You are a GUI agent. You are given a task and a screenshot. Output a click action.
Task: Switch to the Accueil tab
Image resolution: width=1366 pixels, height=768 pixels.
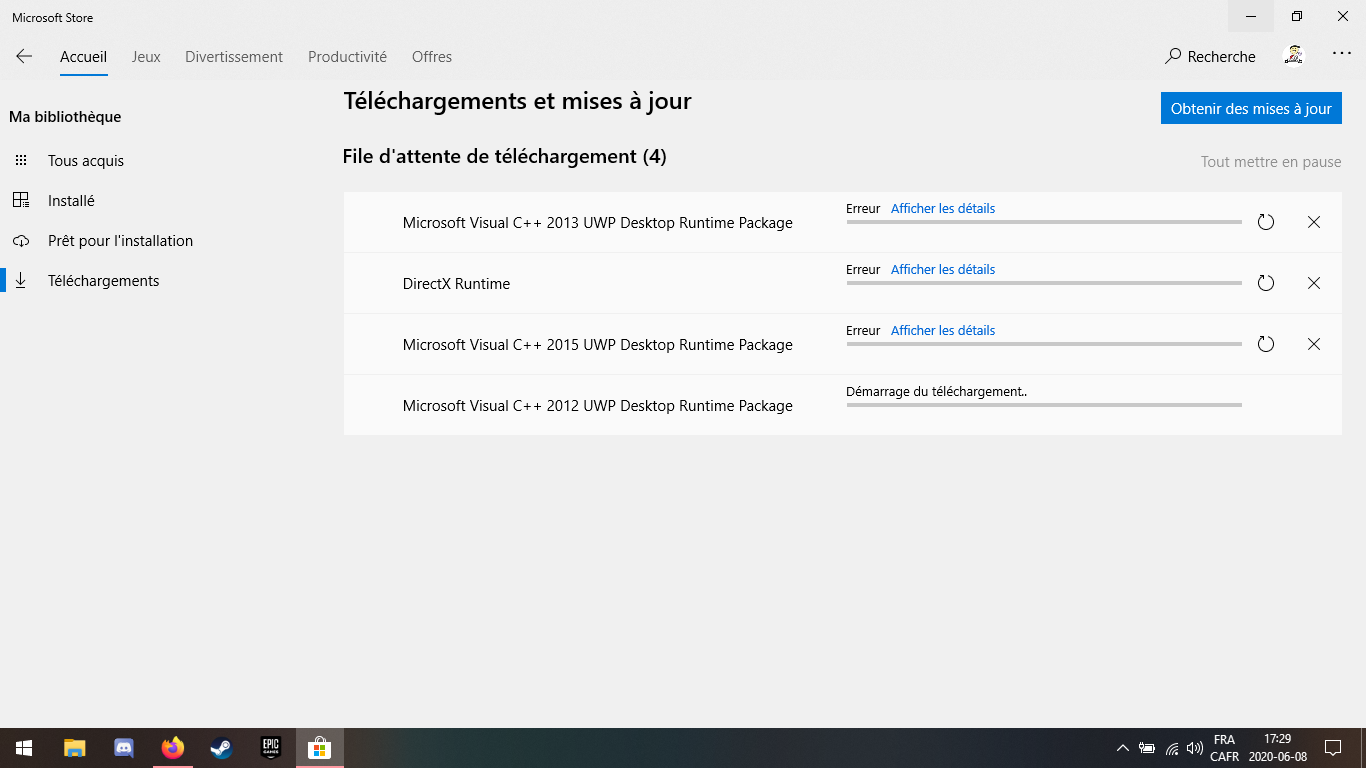click(x=83, y=57)
